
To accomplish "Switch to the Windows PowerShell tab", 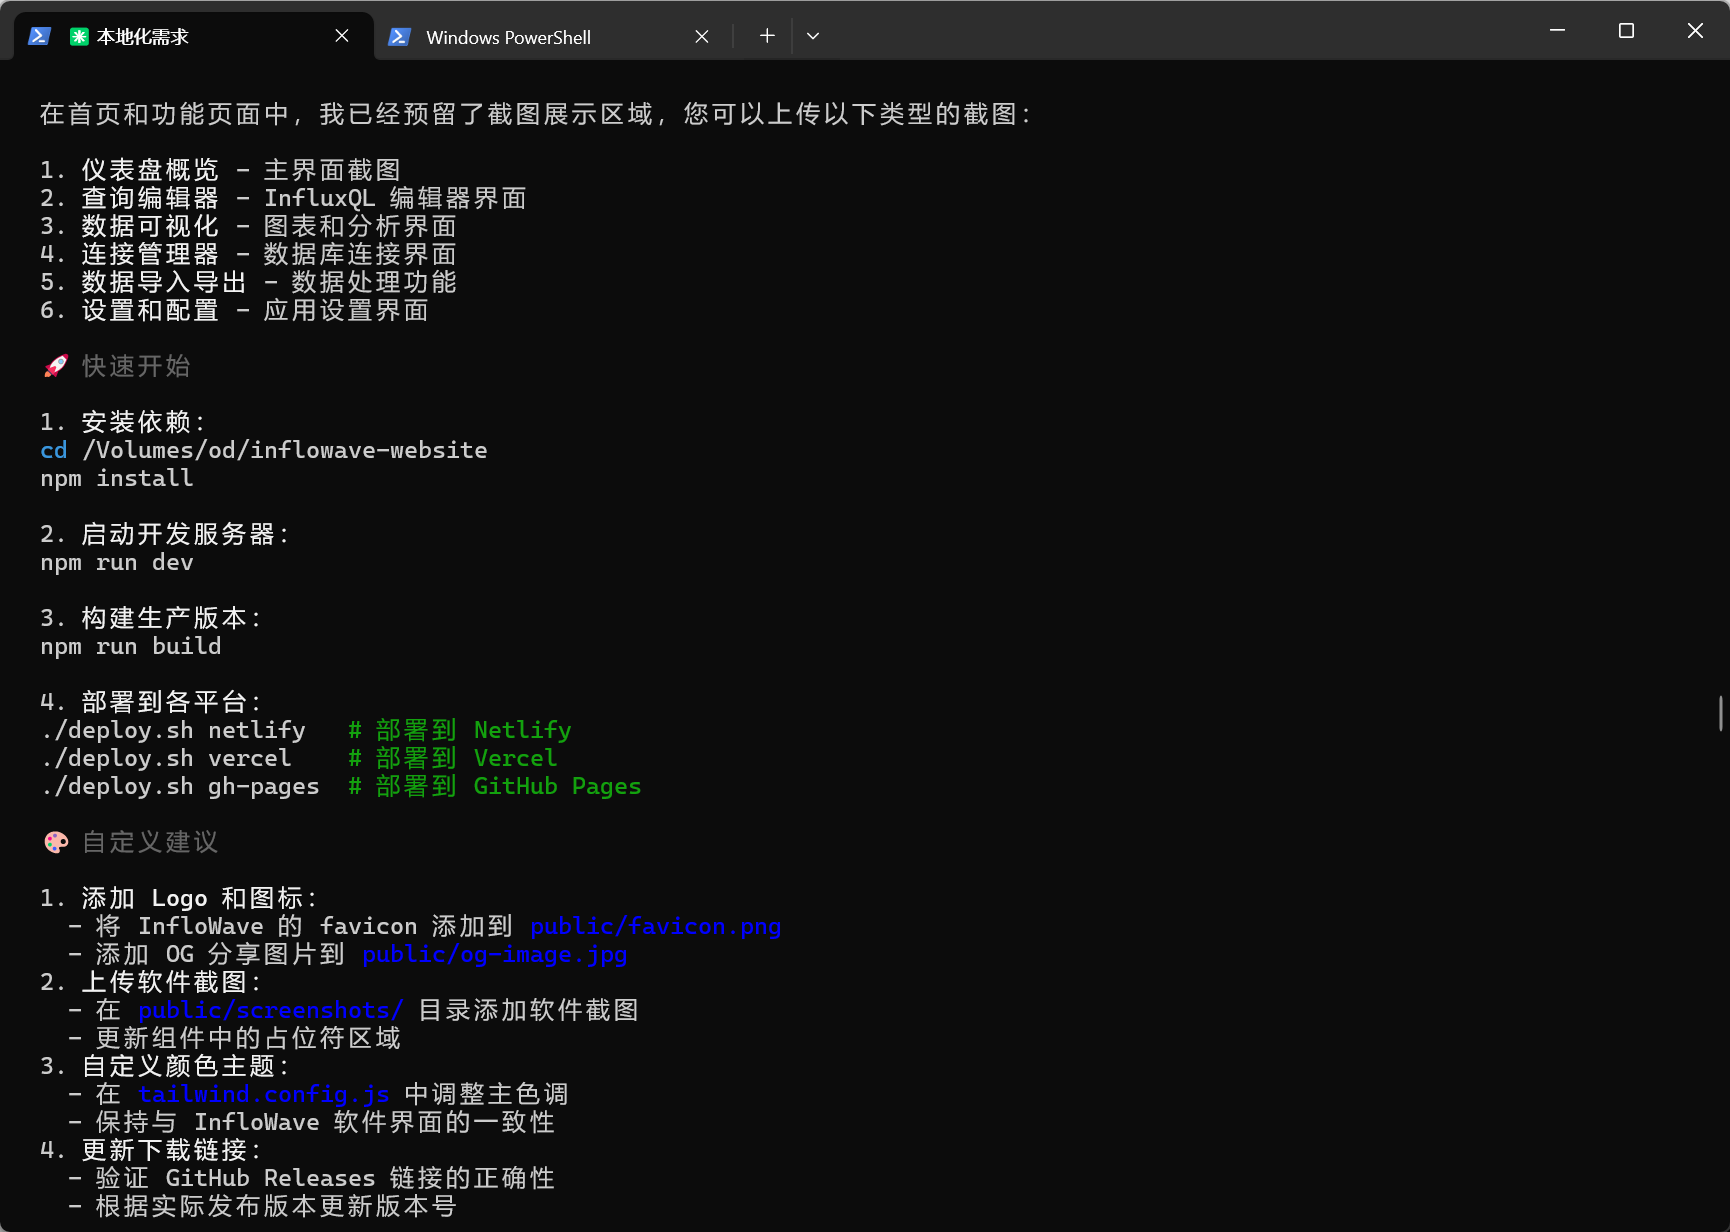I will tap(508, 37).
